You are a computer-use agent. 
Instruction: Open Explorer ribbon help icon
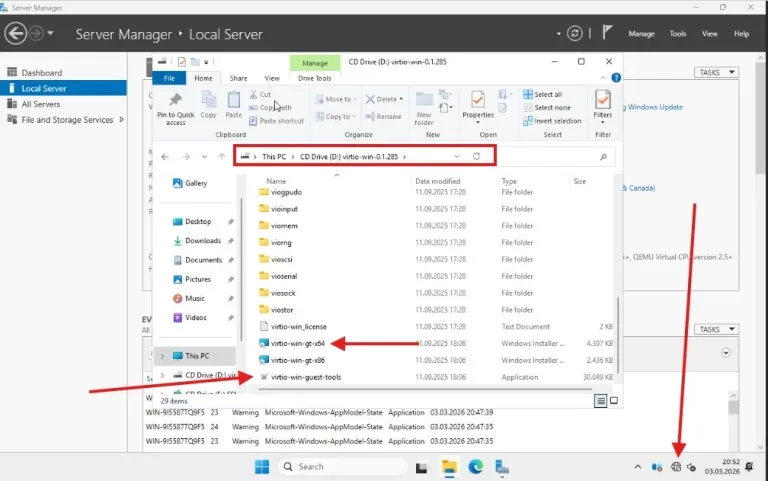616,77
